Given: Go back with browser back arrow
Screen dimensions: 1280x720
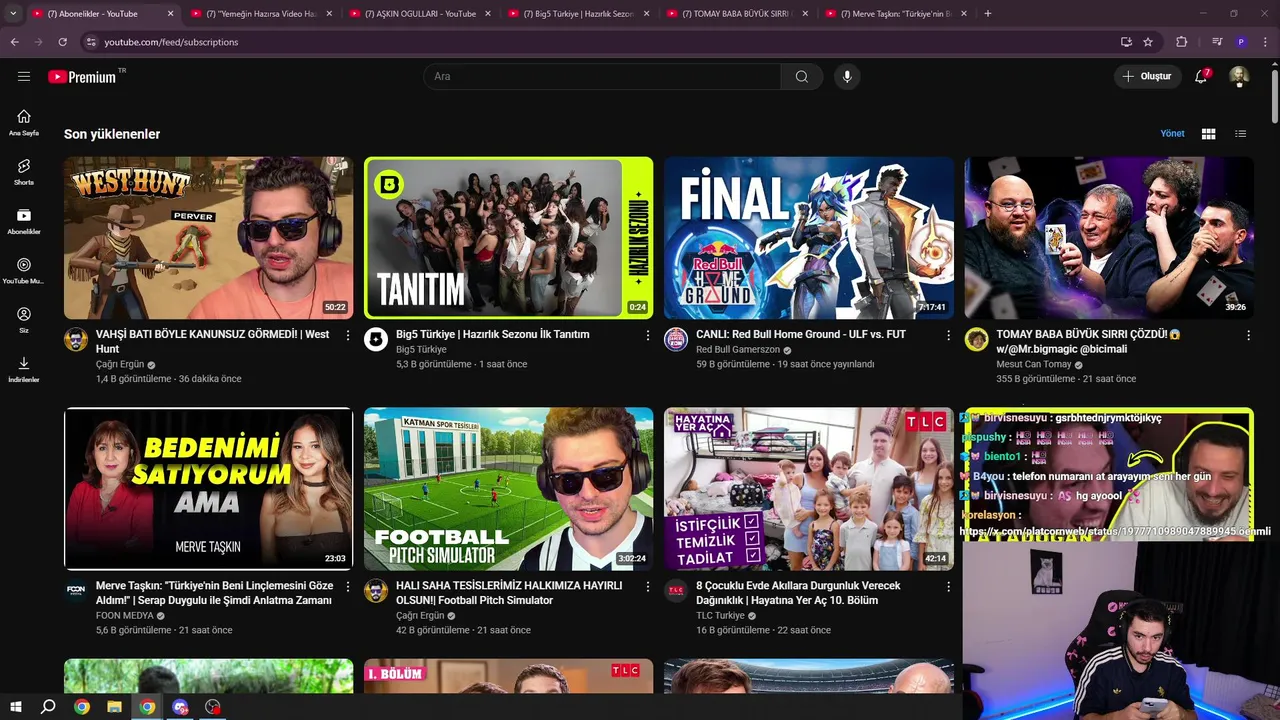Looking at the screenshot, I should [x=14, y=42].
